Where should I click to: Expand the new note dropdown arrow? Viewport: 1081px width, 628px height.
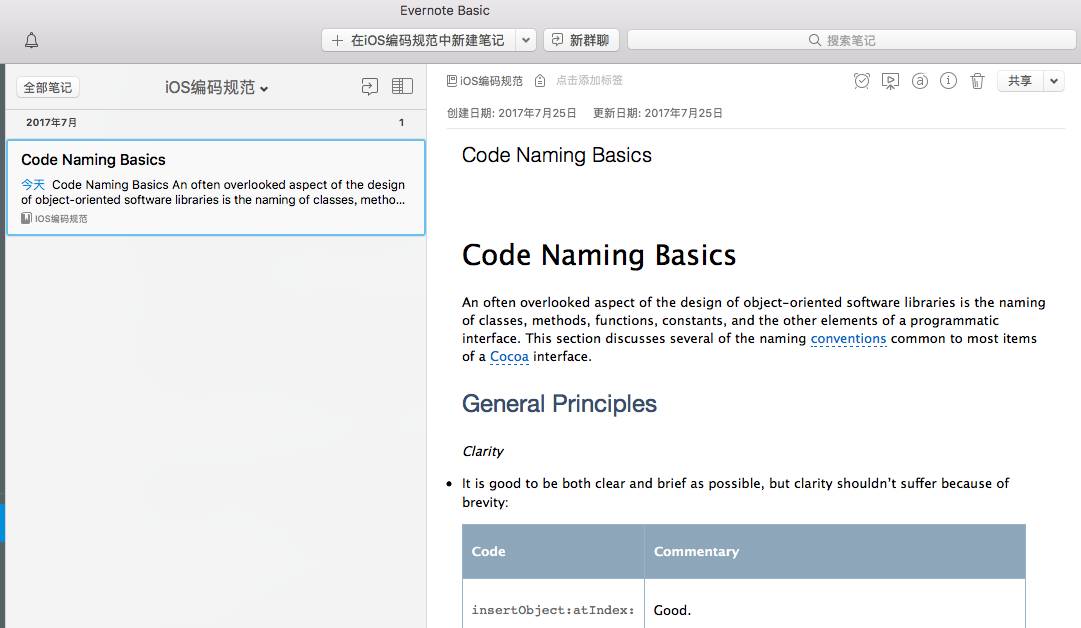pyautogui.click(x=526, y=40)
